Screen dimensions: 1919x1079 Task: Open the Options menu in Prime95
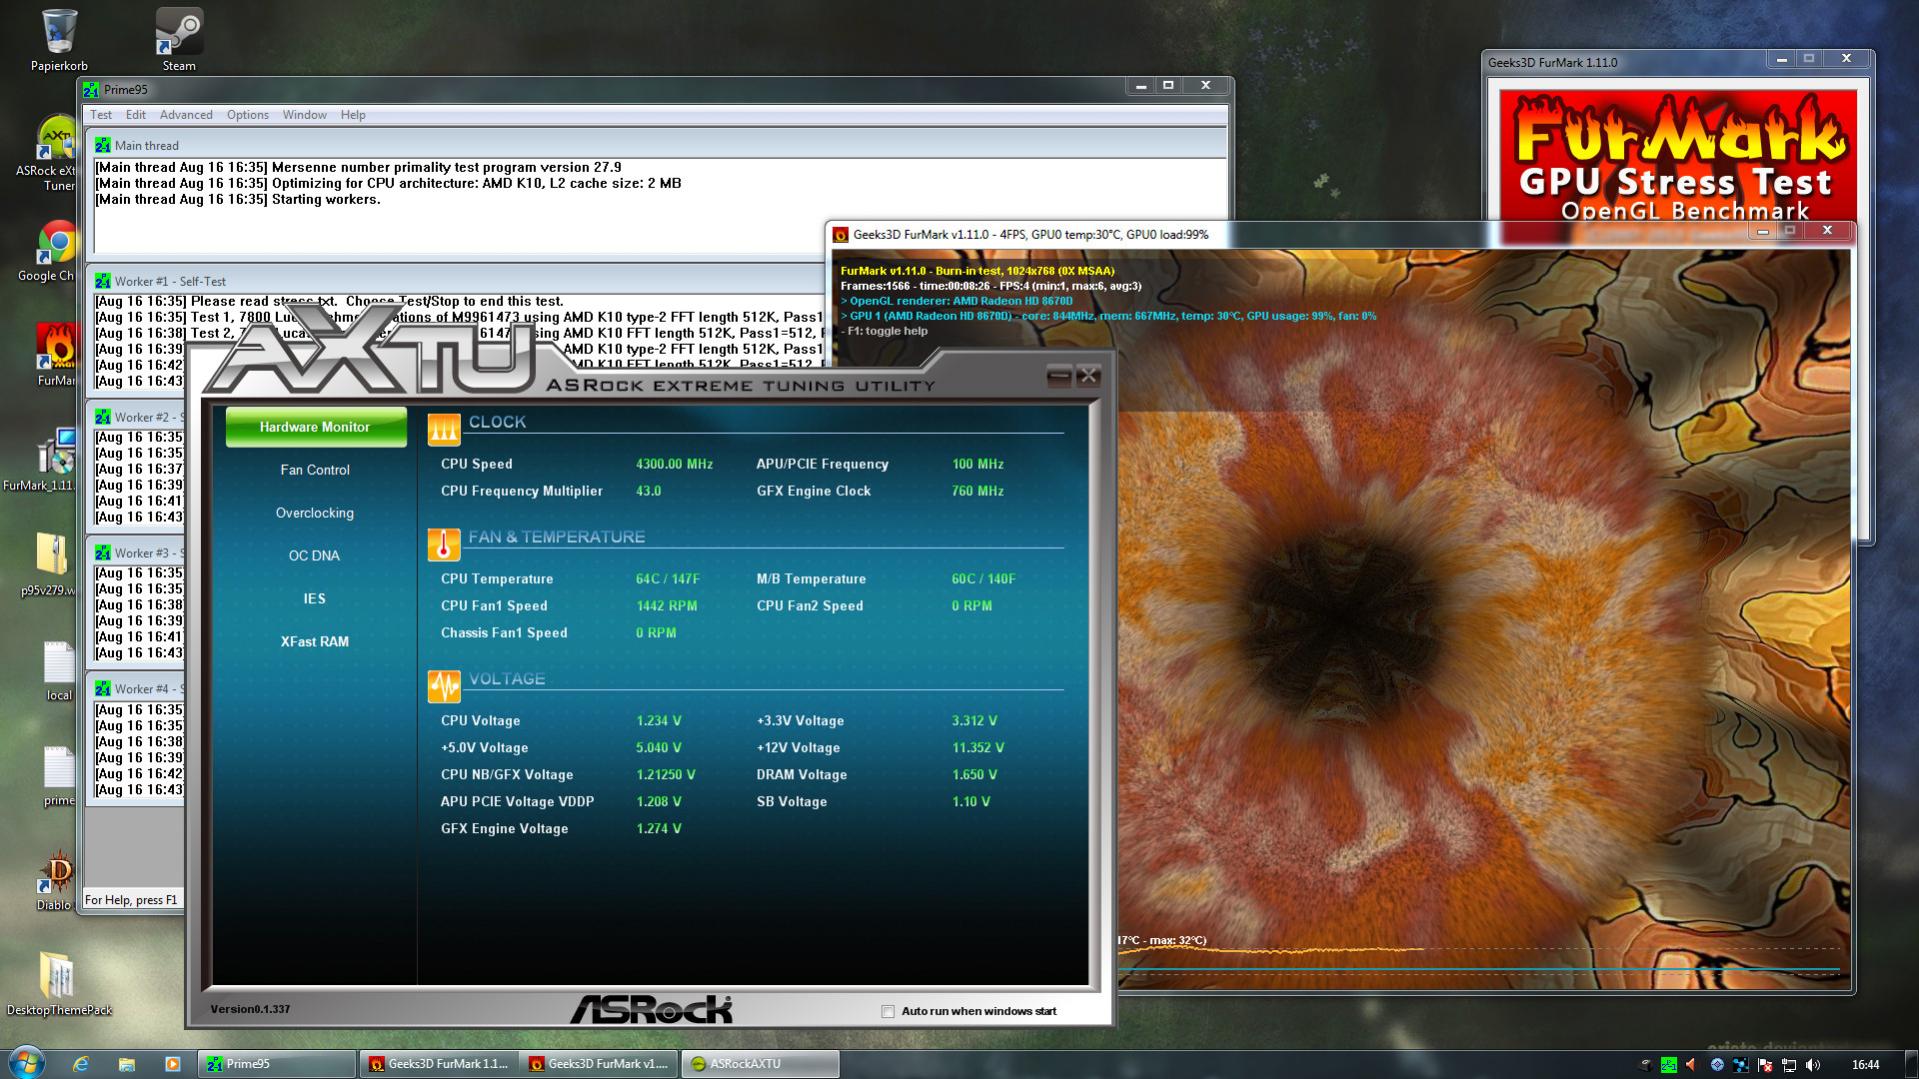point(248,115)
